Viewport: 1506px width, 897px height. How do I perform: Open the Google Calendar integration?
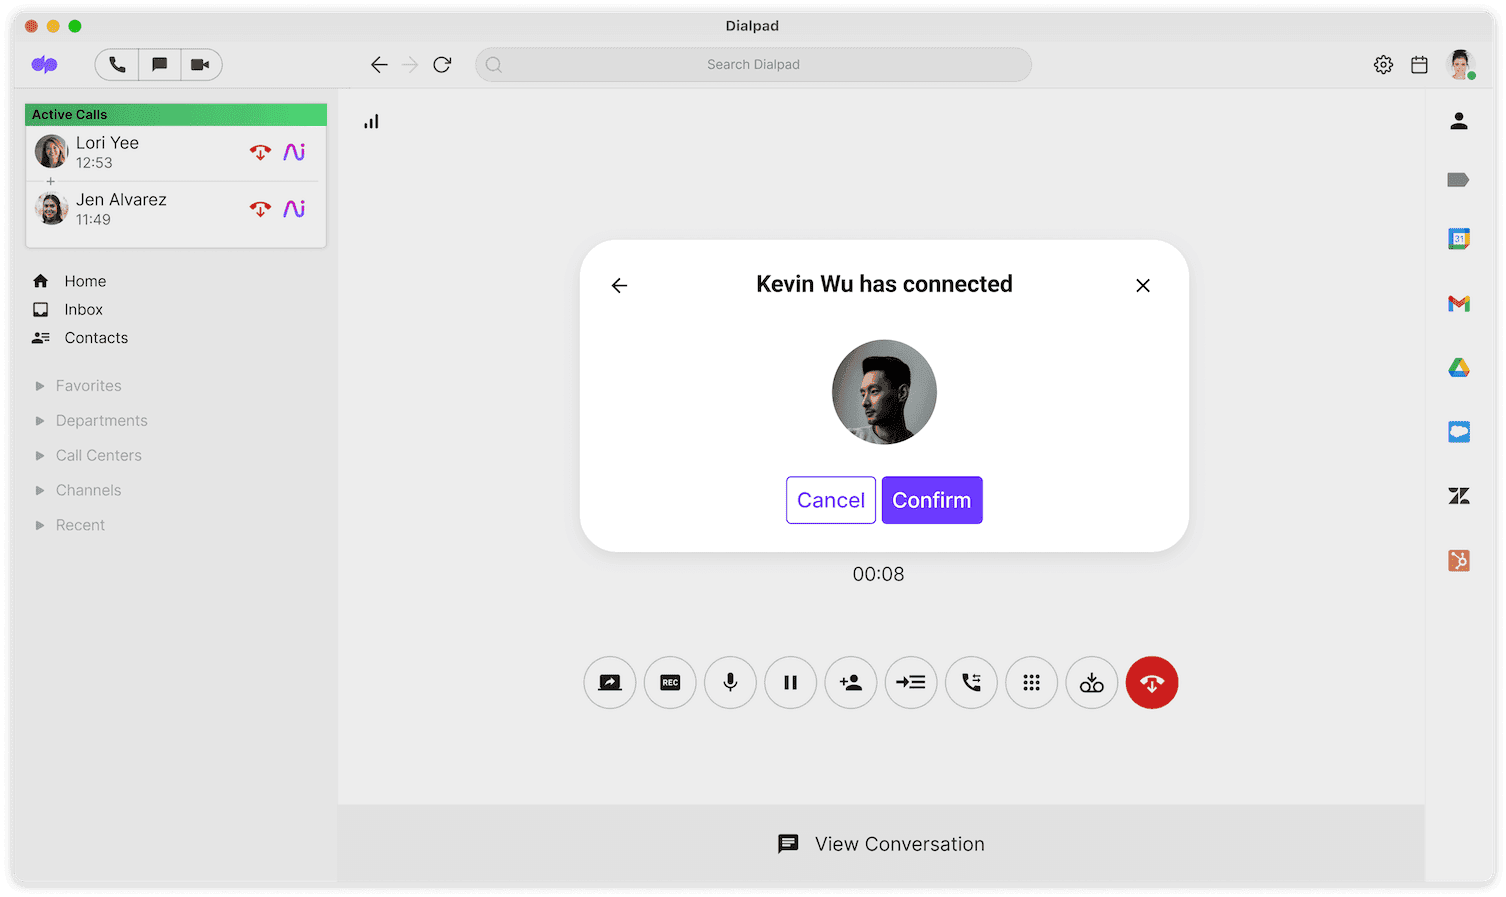pyautogui.click(x=1459, y=238)
